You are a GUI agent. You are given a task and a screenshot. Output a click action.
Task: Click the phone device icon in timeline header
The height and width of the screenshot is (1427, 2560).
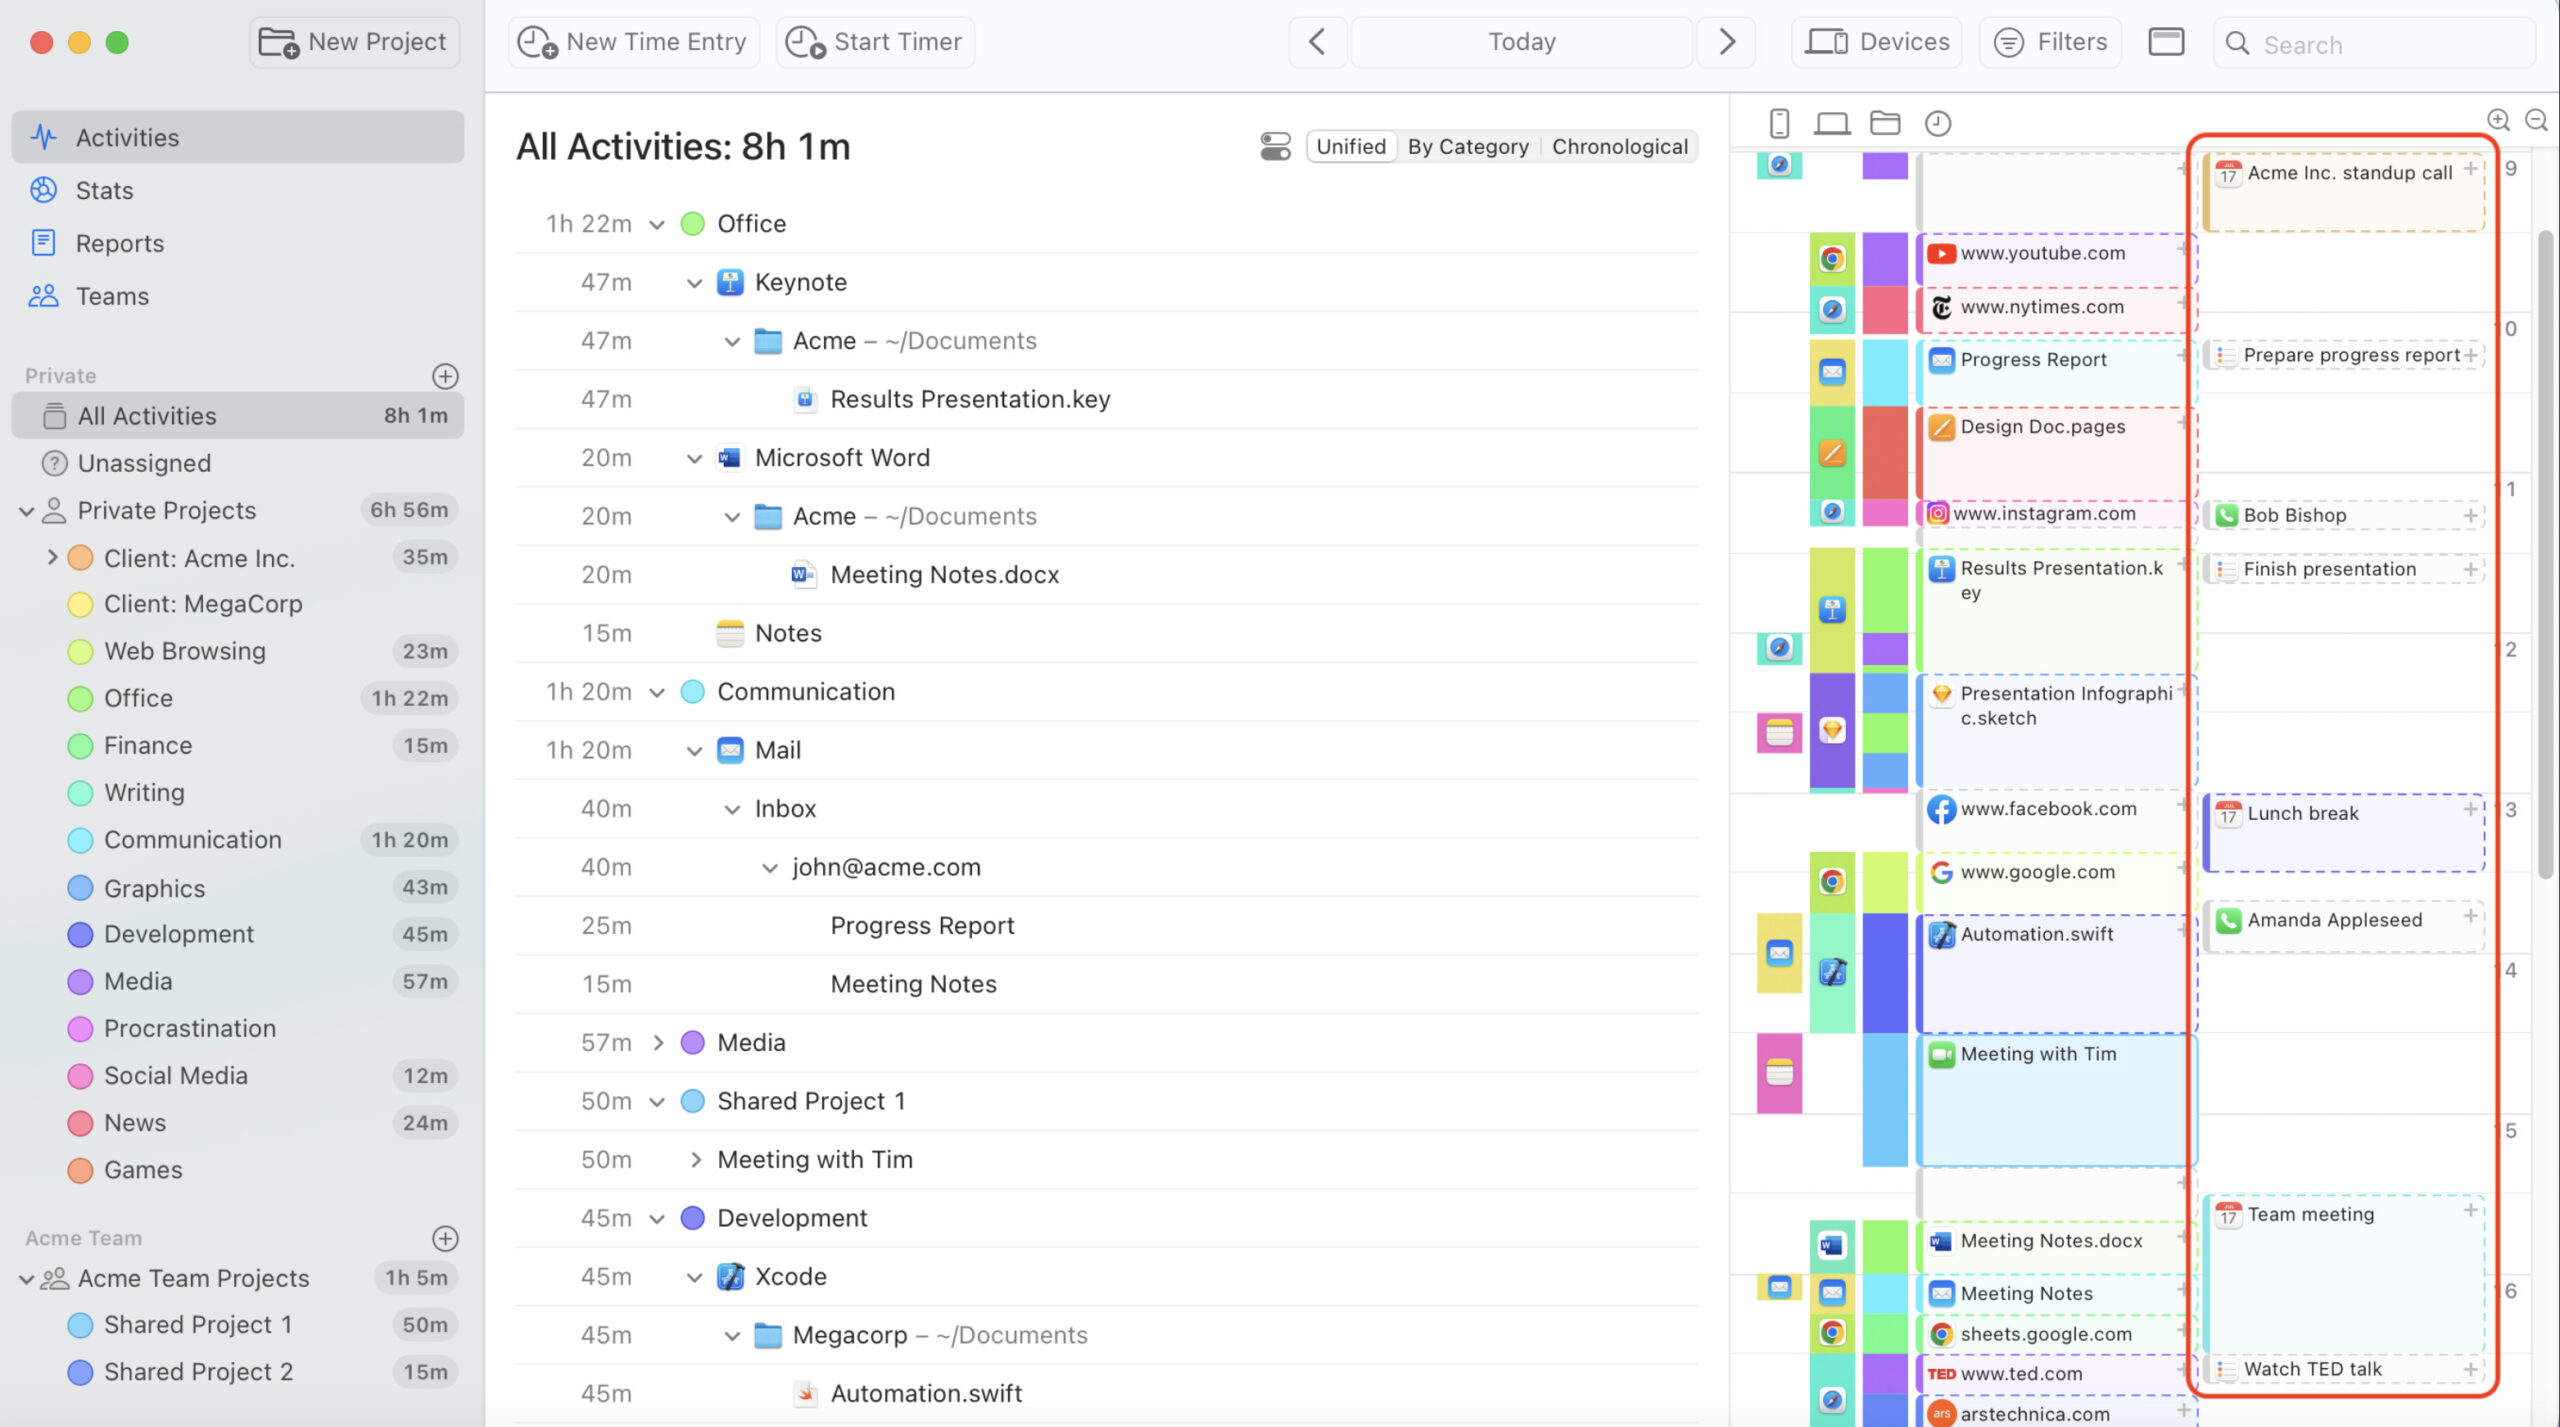point(1779,123)
